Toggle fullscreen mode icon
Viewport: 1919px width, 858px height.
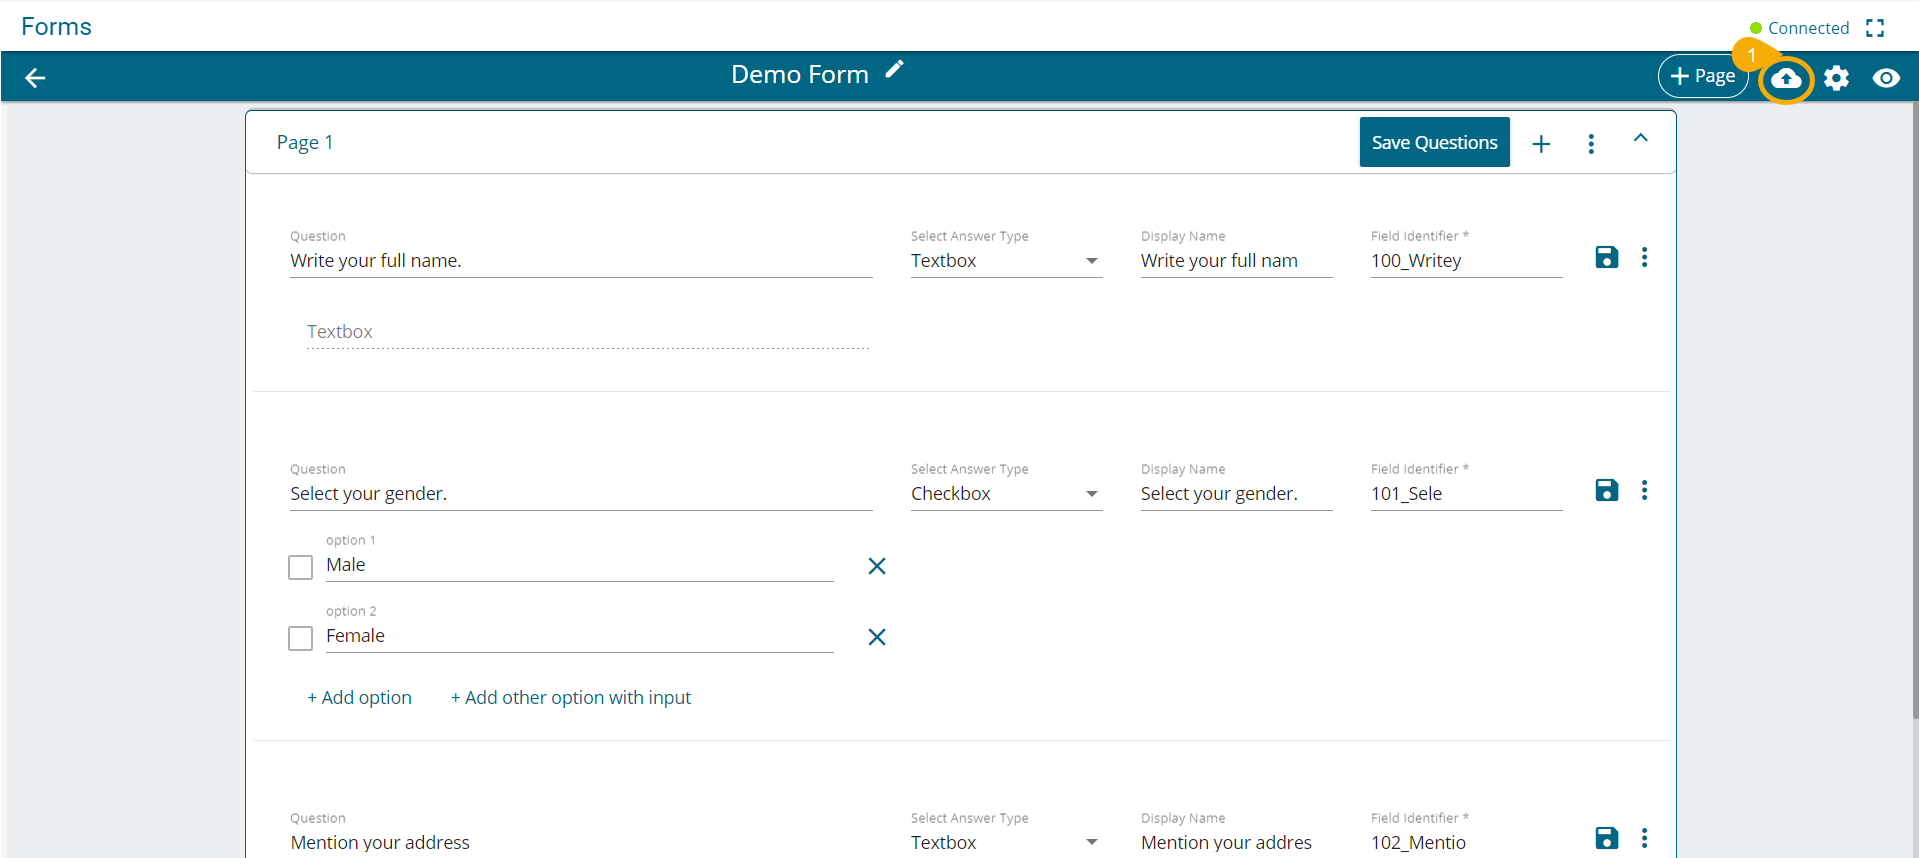coord(1875,28)
